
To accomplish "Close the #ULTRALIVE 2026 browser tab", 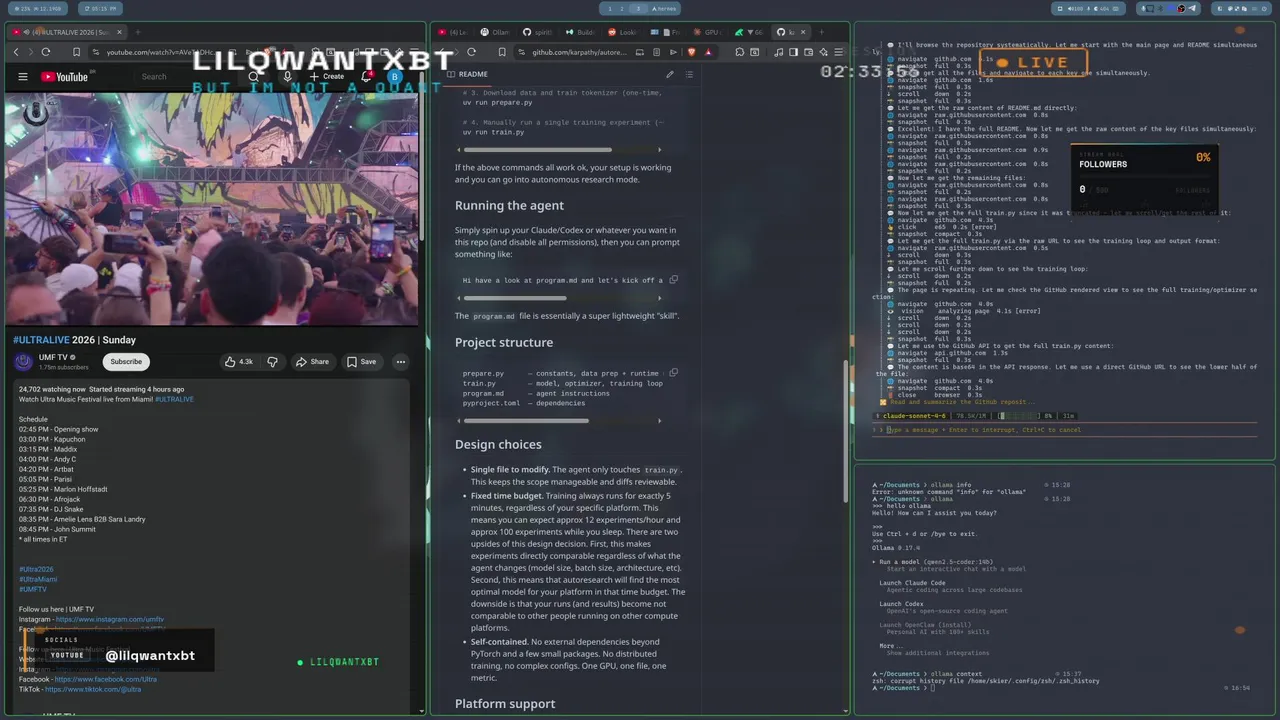I will click(119, 32).
